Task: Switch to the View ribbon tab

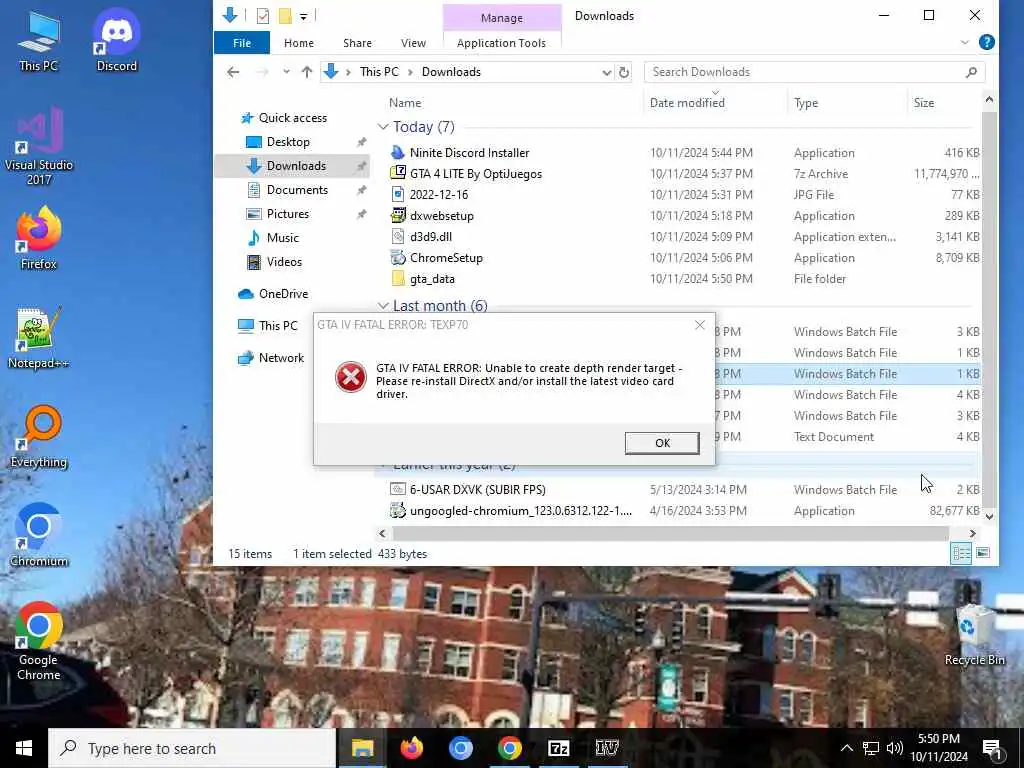Action: click(x=413, y=43)
